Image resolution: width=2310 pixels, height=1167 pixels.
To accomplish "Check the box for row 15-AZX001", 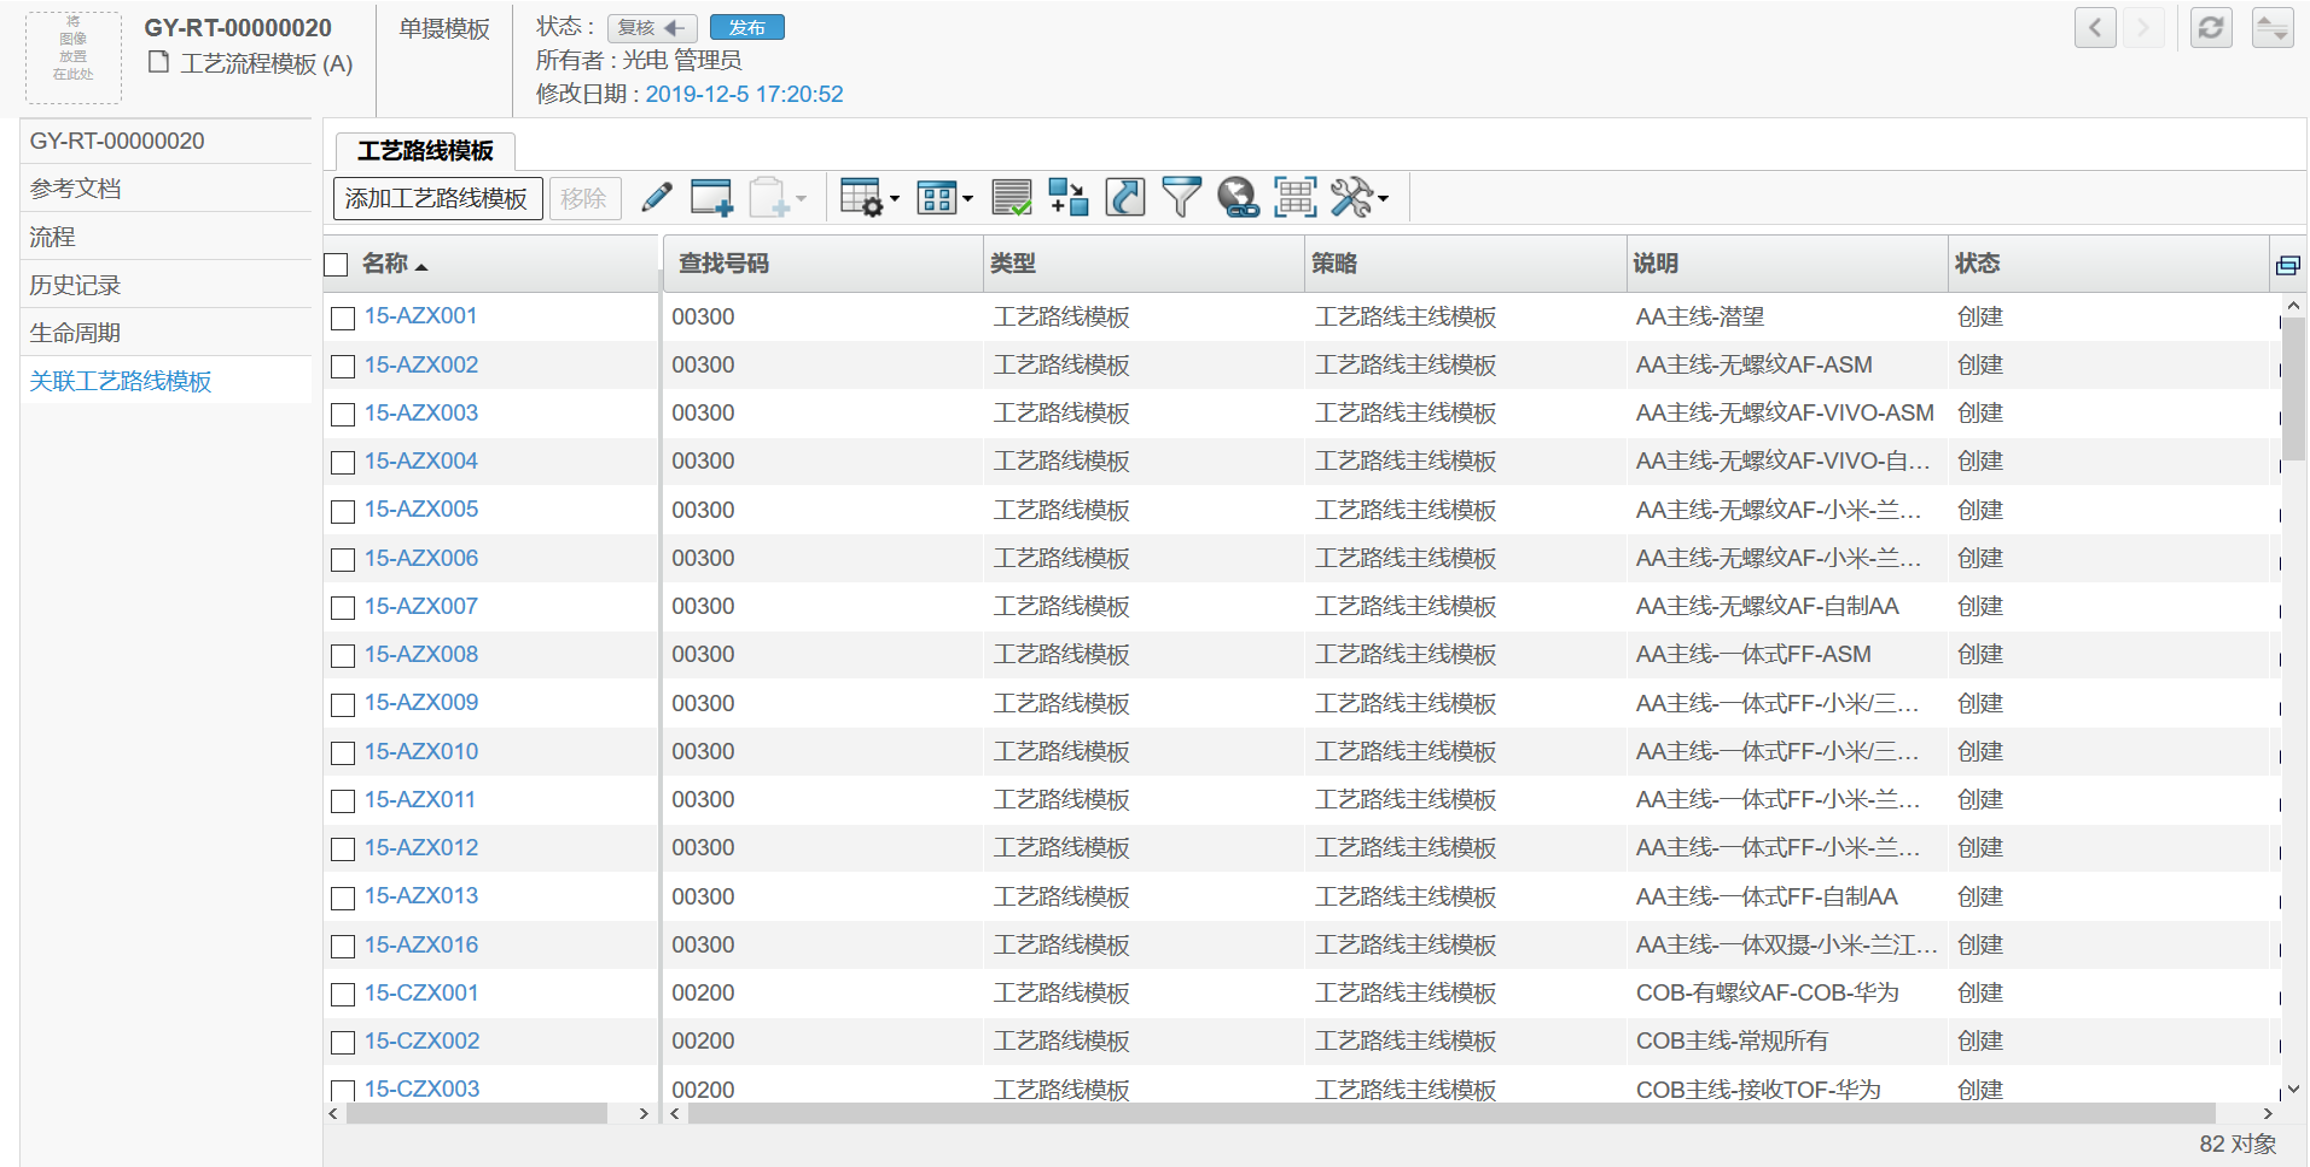I will click(x=343, y=318).
